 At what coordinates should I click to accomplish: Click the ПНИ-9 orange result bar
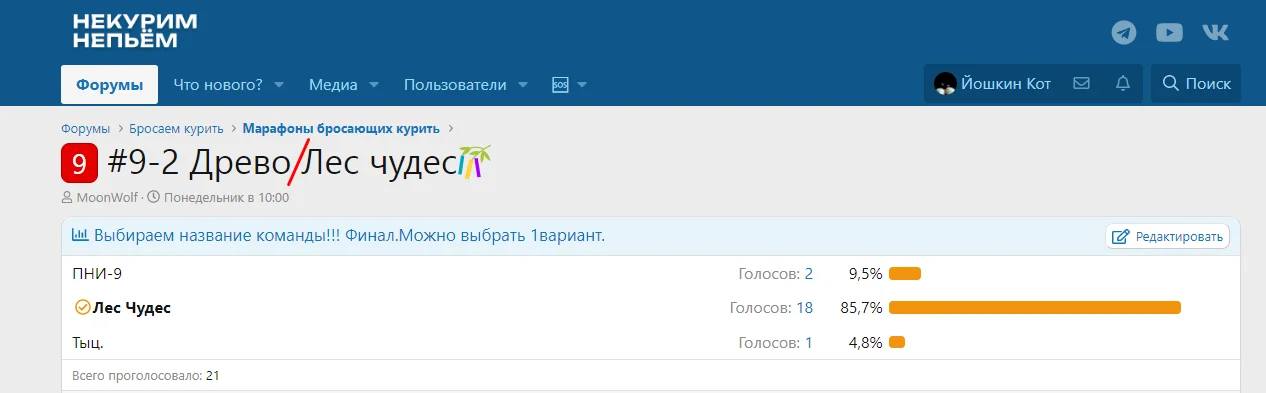[x=905, y=273]
